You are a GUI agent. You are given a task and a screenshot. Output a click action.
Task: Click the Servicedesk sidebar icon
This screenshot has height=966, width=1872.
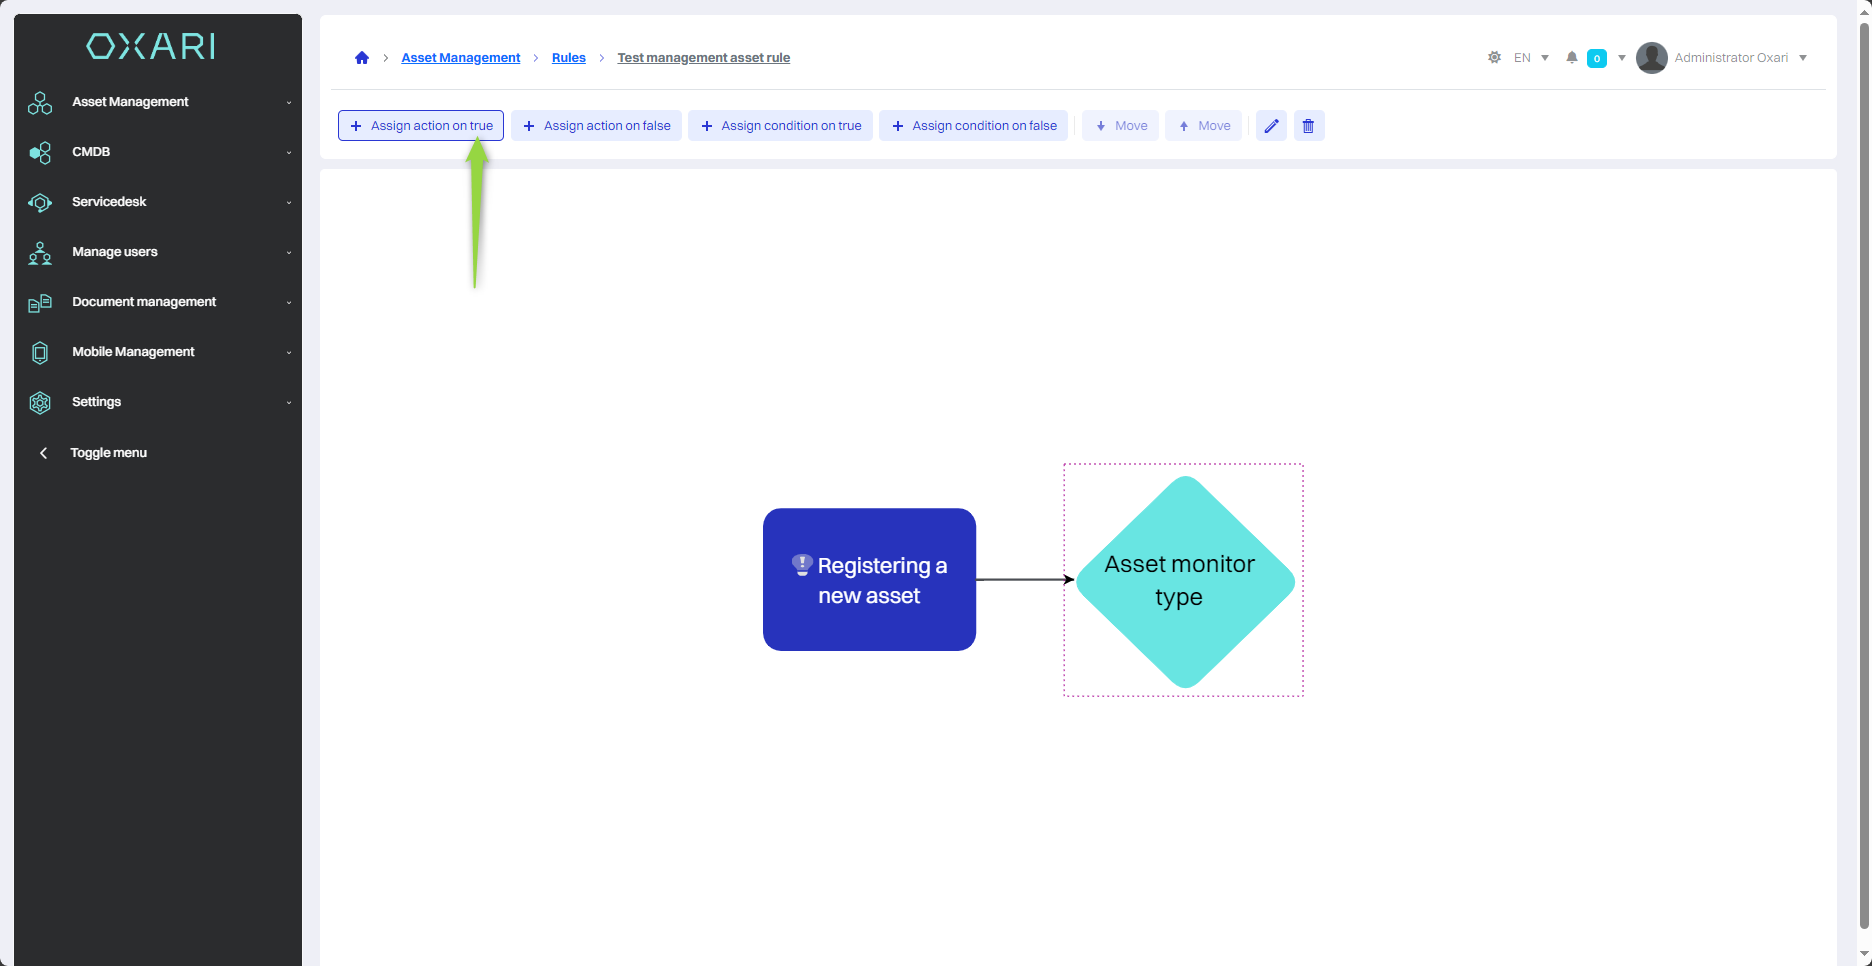click(40, 202)
